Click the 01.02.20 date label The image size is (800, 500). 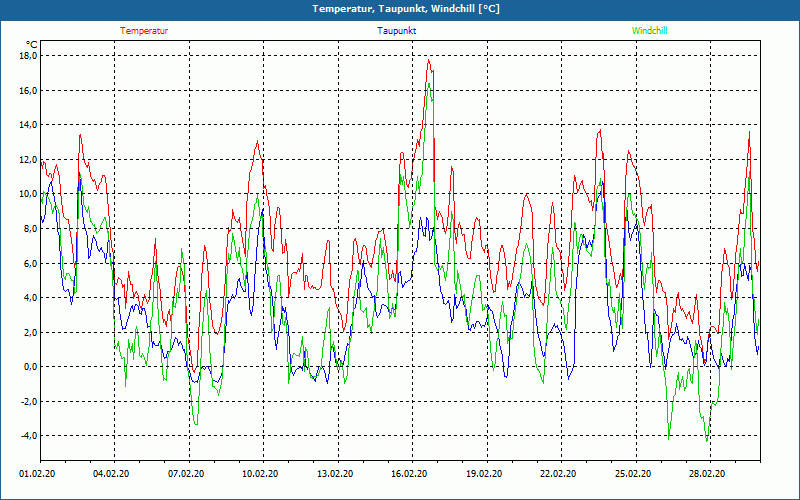pos(37,474)
